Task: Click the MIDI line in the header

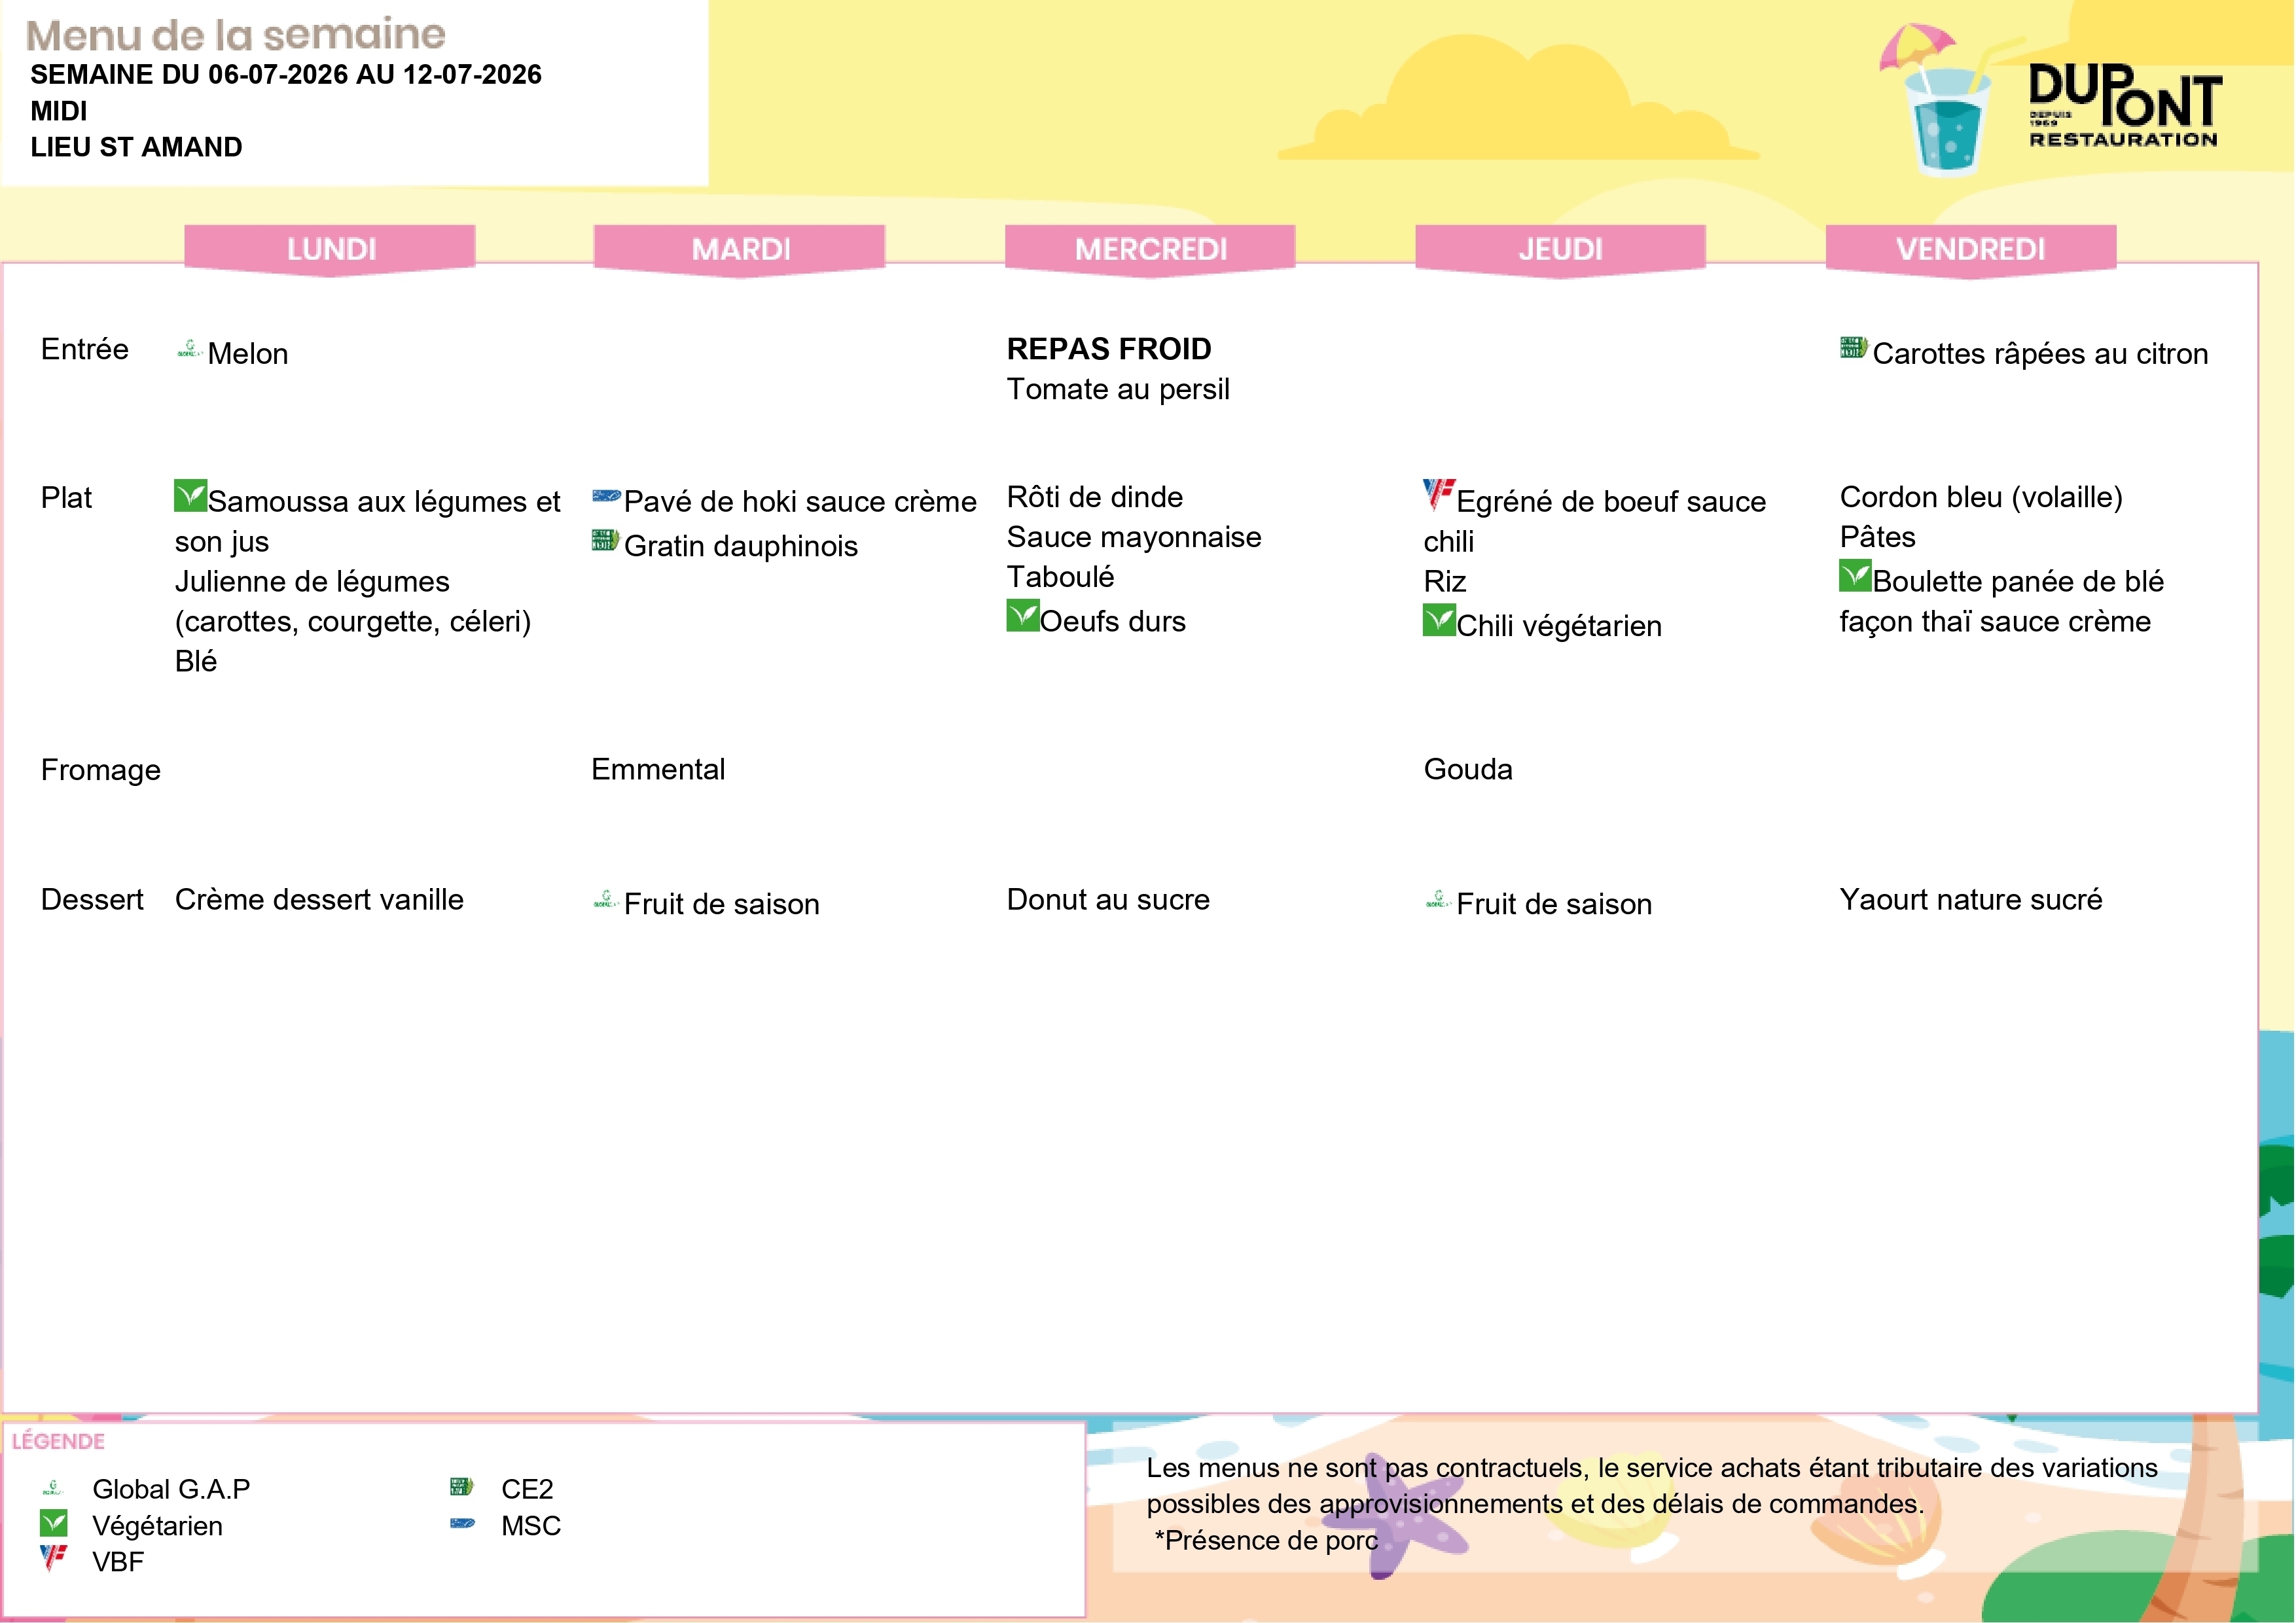Action: pyautogui.click(x=59, y=111)
